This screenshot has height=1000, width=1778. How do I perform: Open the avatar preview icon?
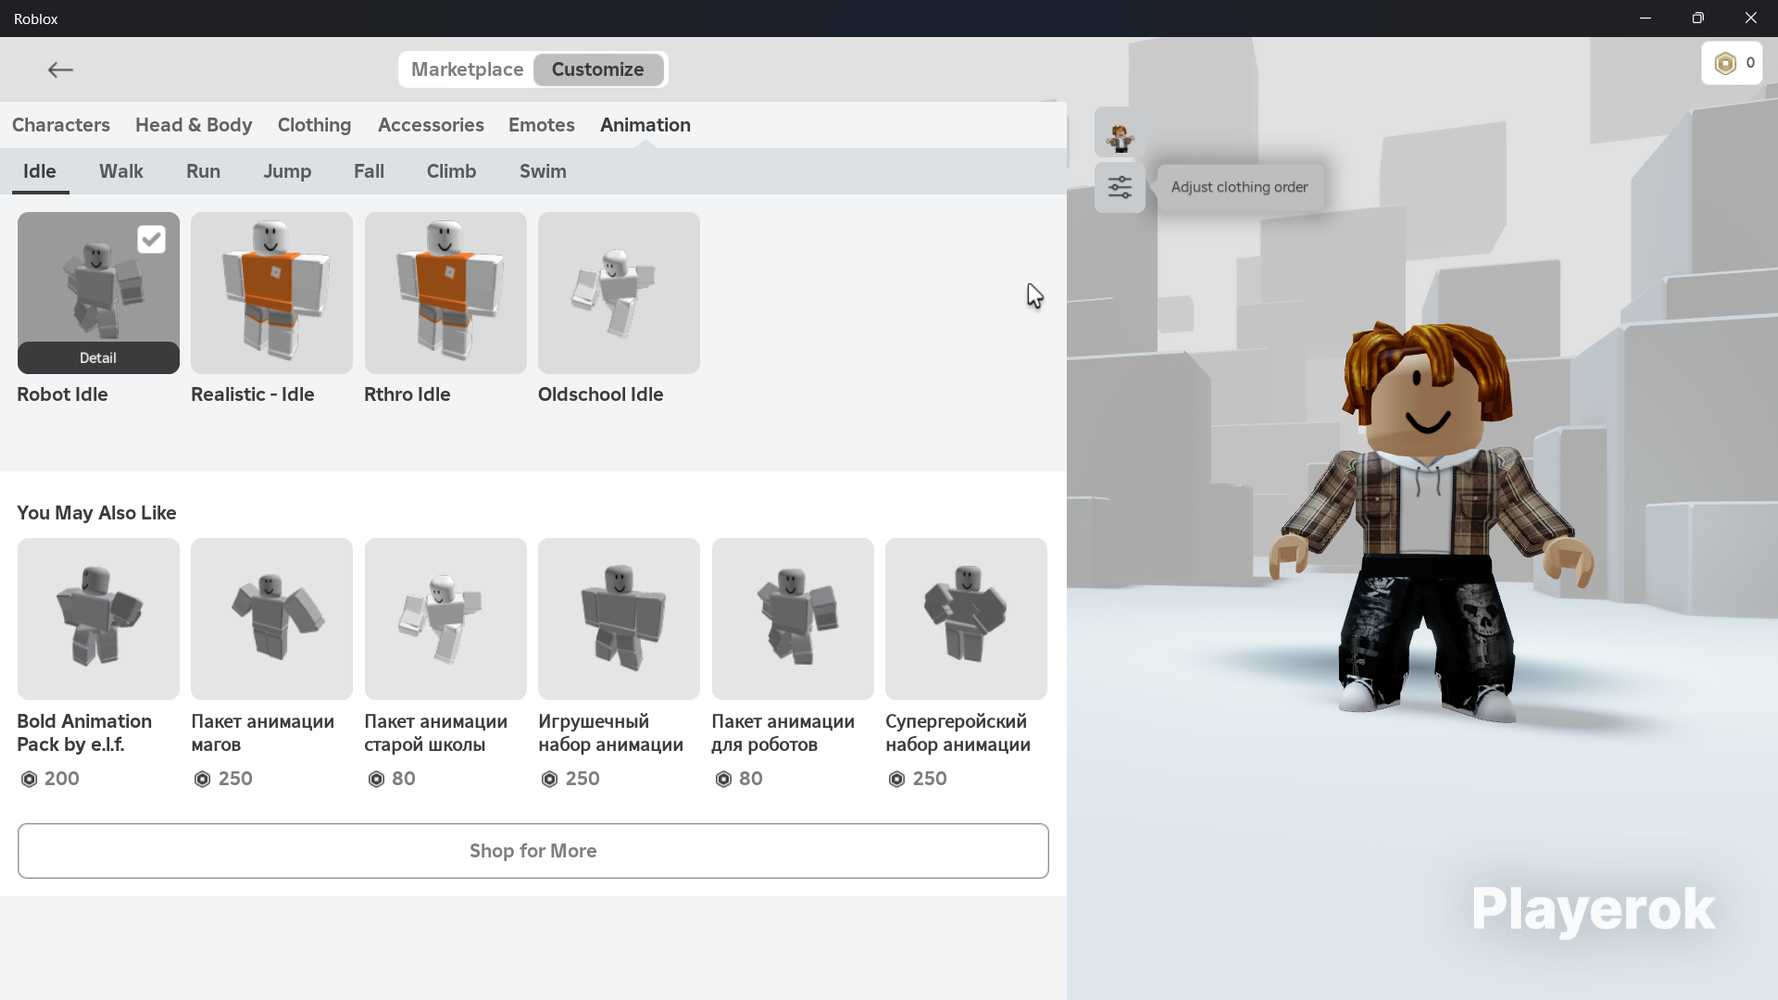[1119, 133]
